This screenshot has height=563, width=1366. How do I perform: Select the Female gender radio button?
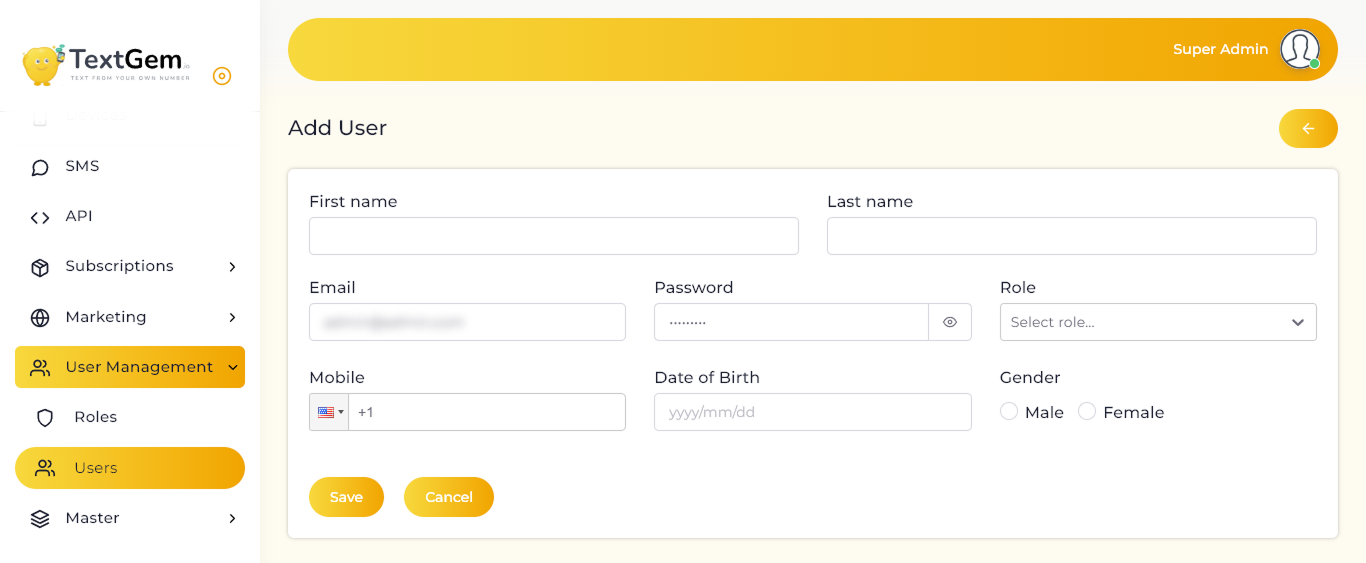1087,411
